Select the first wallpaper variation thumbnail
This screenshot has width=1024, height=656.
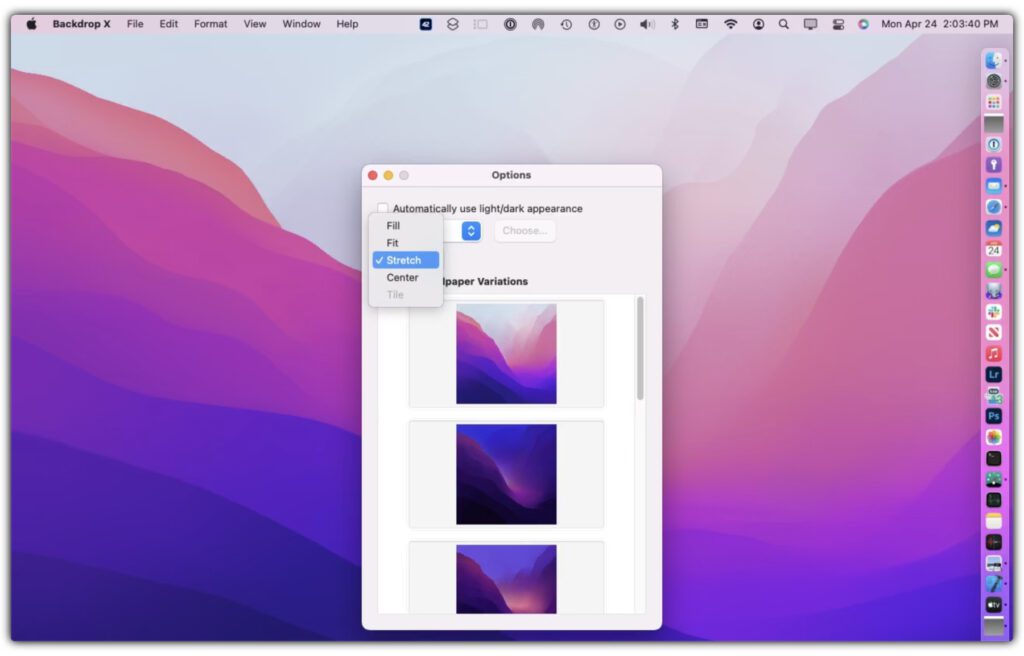pyautogui.click(x=506, y=354)
